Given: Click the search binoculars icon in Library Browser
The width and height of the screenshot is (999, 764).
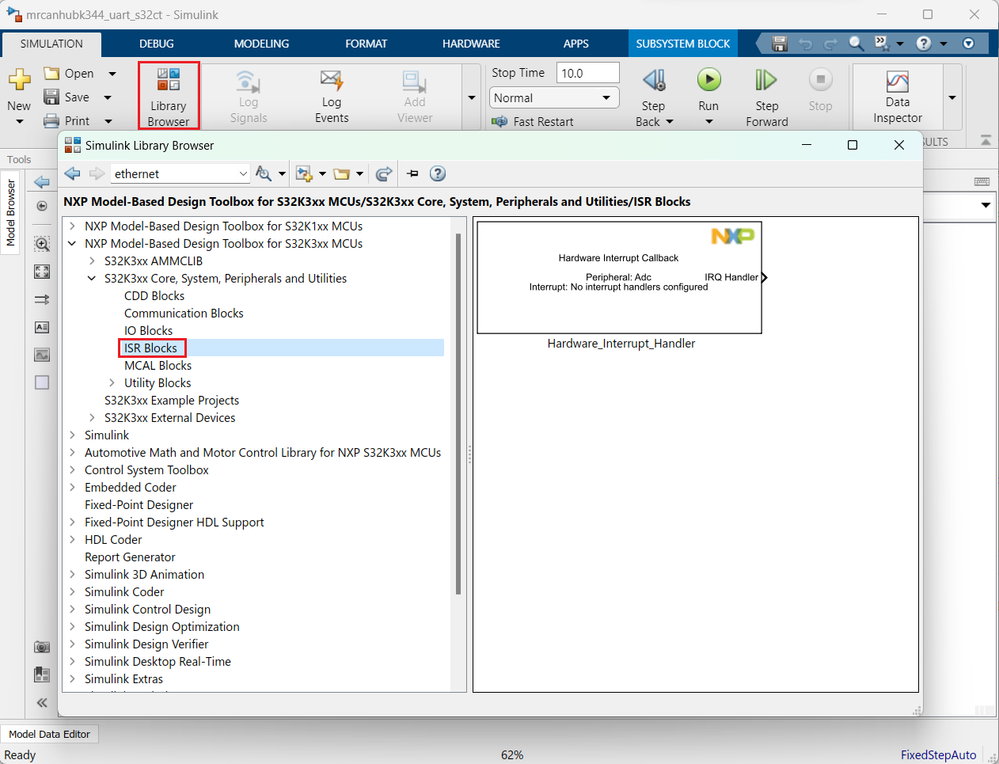Looking at the screenshot, I should 263,173.
